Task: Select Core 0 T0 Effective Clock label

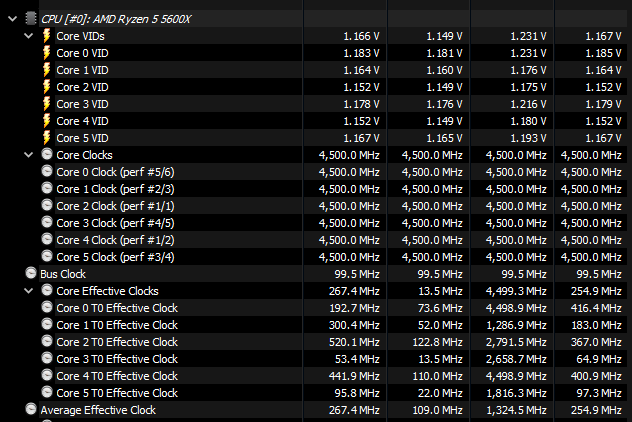Action: (117, 308)
